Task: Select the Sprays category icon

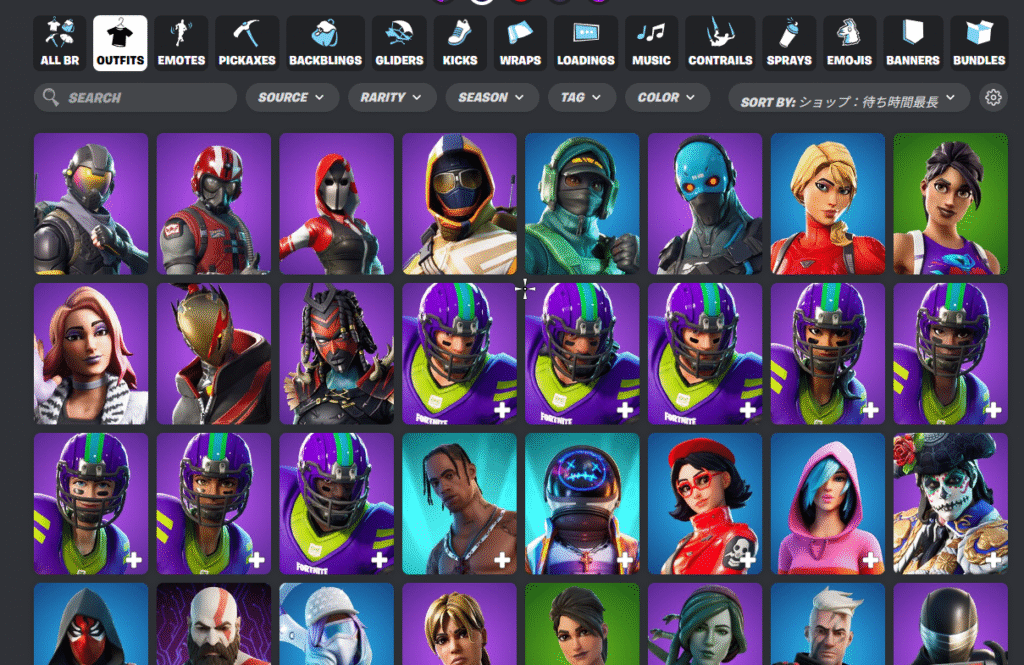Action: pyautogui.click(x=788, y=43)
